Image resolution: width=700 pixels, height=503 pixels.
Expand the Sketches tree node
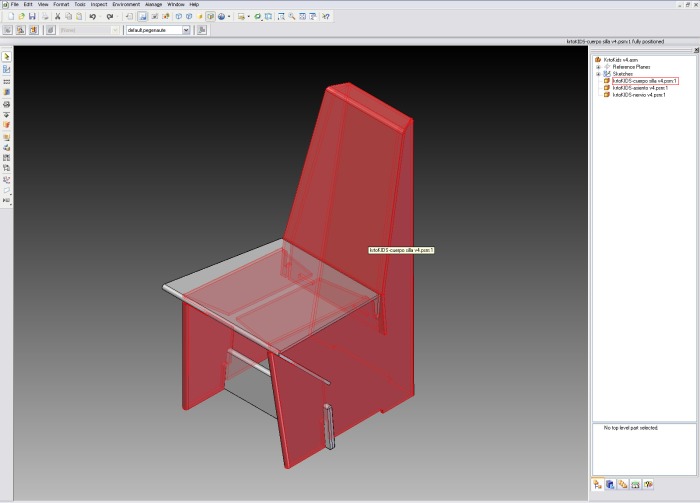(597, 74)
